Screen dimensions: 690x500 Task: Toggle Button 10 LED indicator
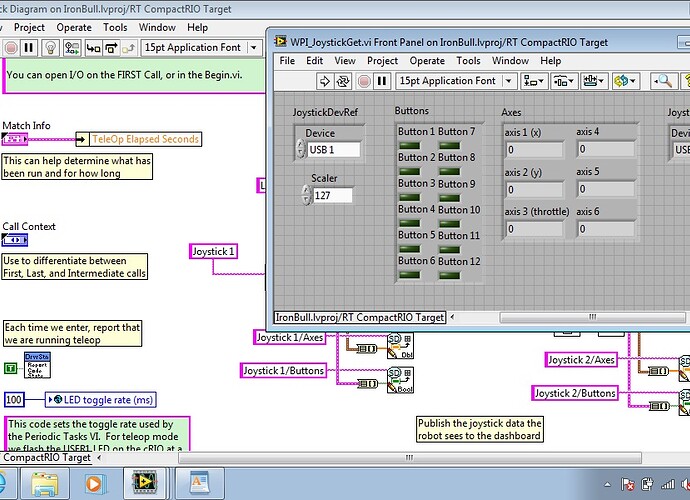pos(449,224)
